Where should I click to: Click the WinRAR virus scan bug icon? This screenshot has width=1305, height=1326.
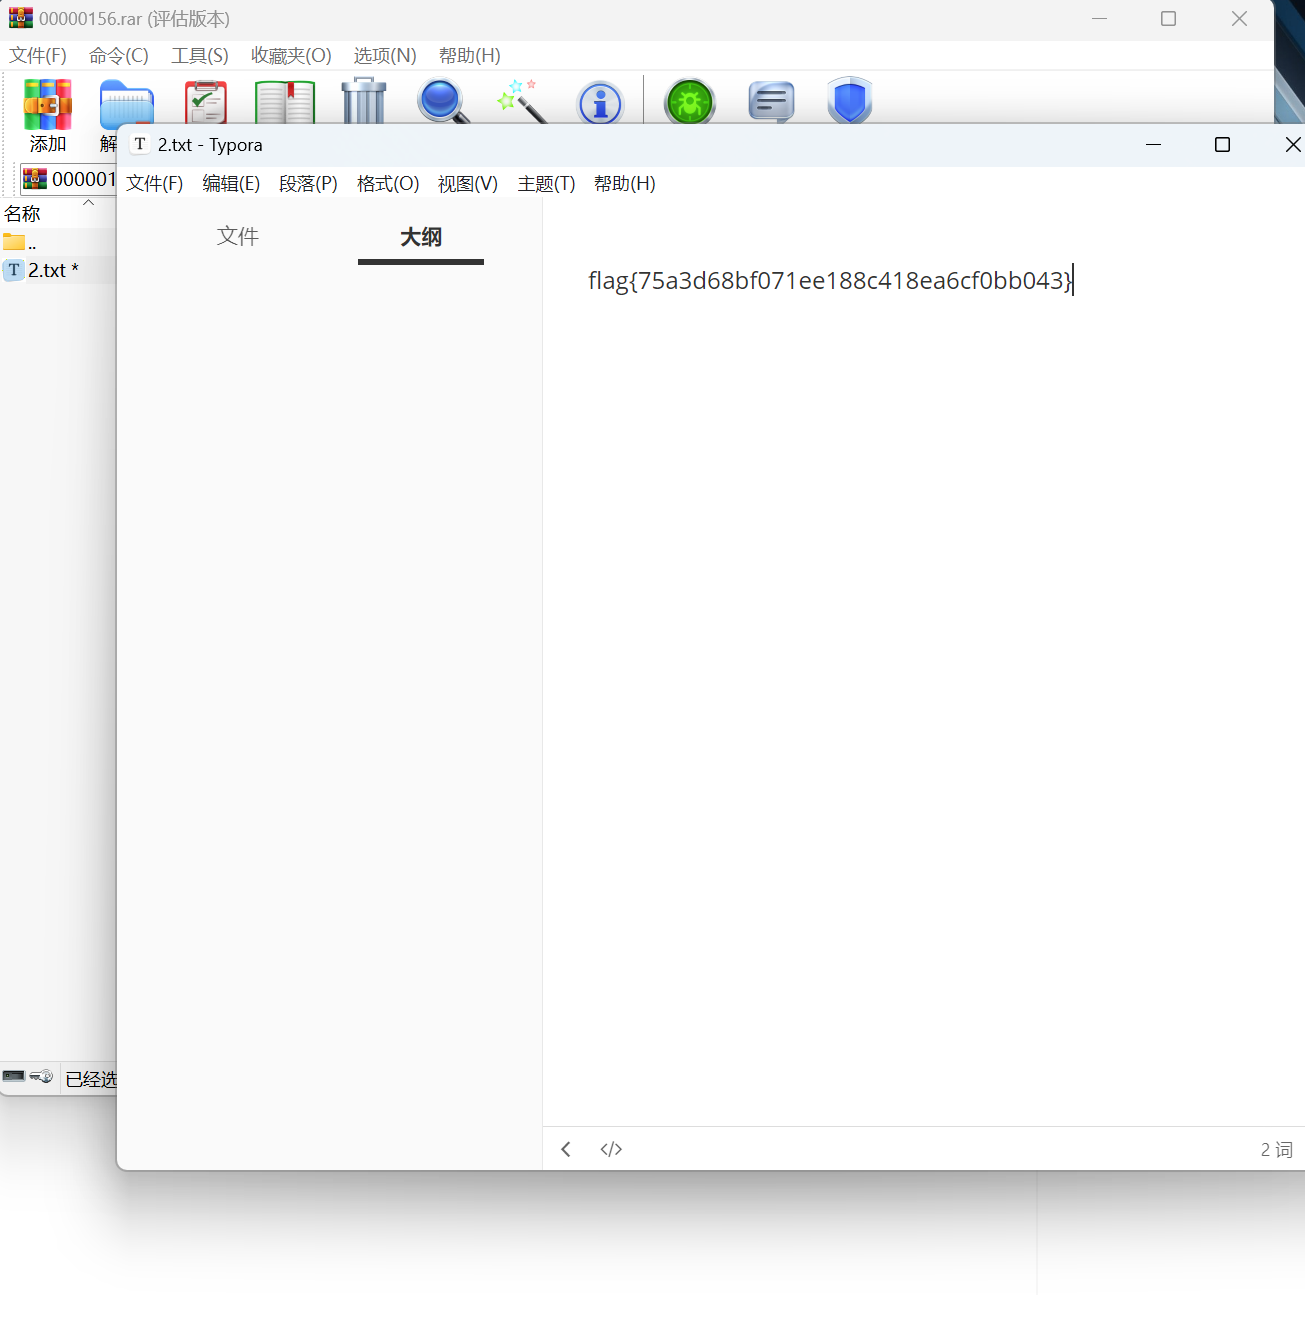690,102
